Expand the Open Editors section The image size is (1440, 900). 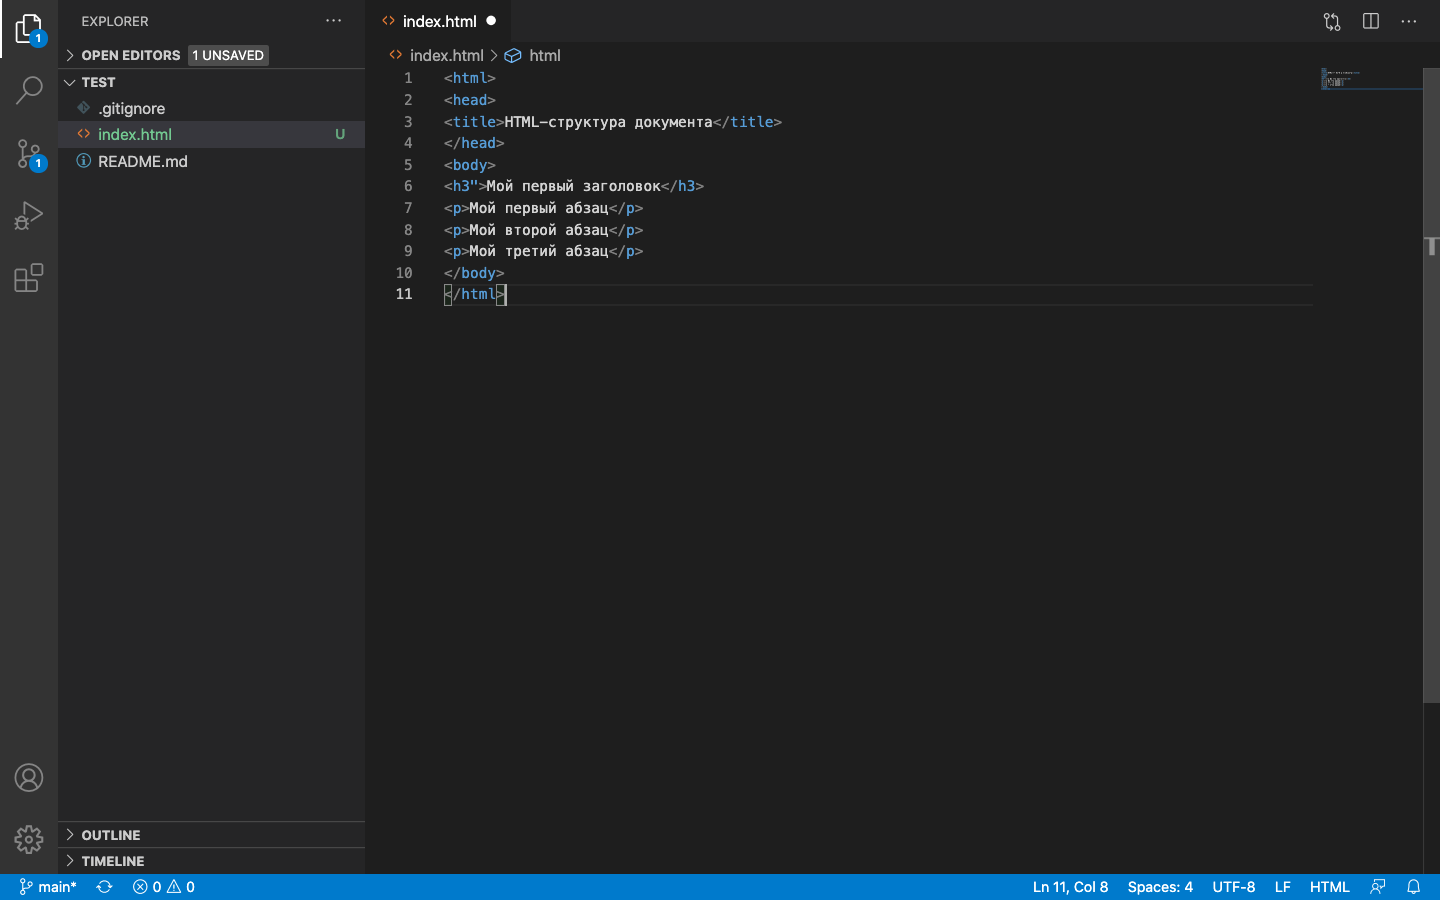pos(130,55)
